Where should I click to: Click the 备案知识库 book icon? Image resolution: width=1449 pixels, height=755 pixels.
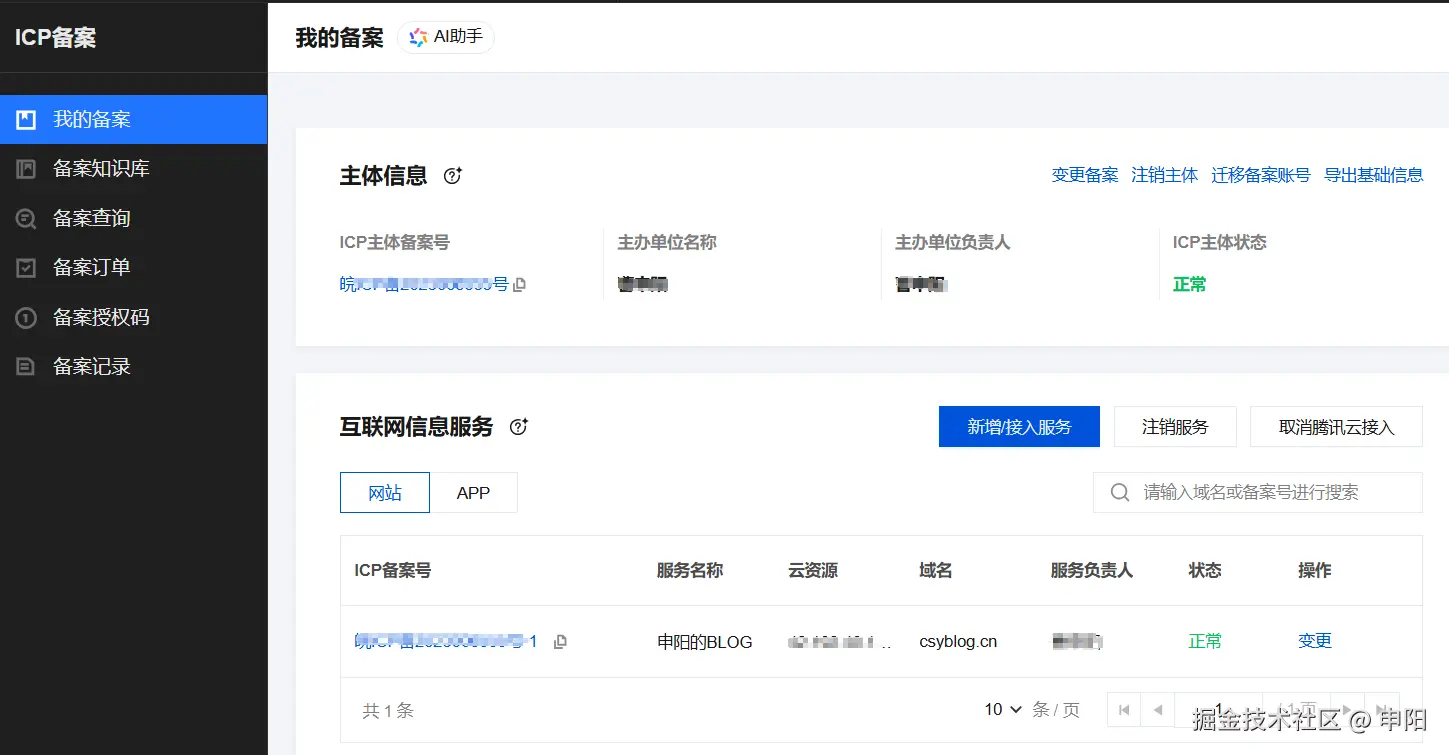26,169
